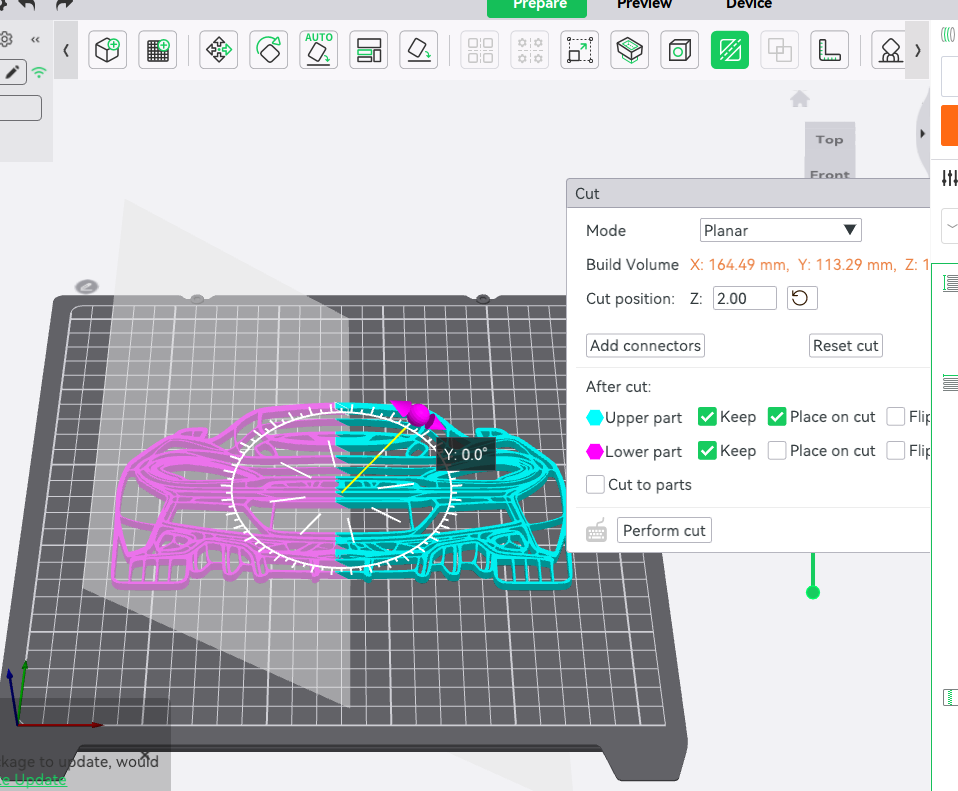This screenshot has width=958, height=791.
Task: Click the Cut position Z input field
Action: pos(744,299)
